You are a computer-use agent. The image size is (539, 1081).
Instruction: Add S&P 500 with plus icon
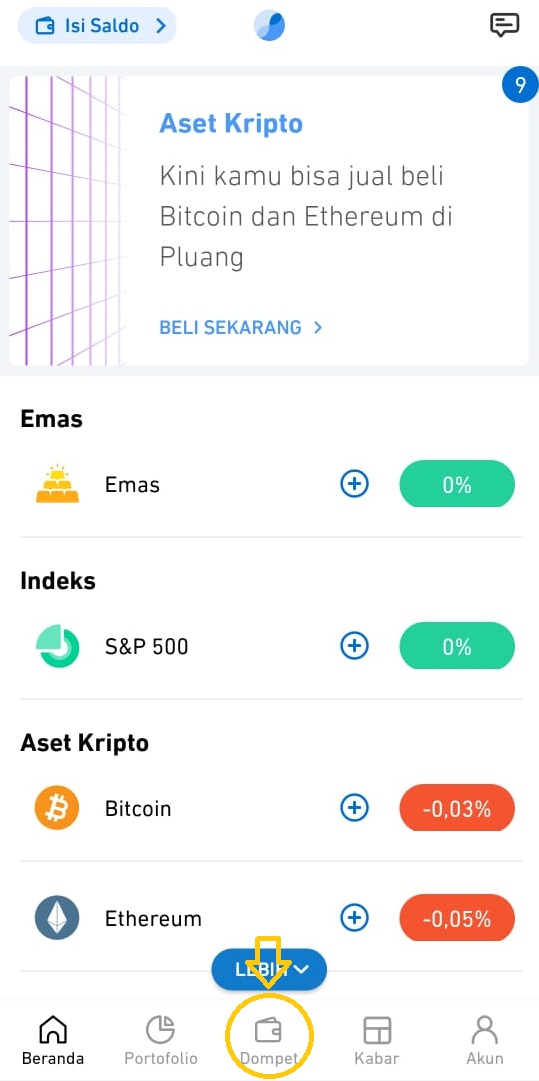pyautogui.click(x=354, y=646)
